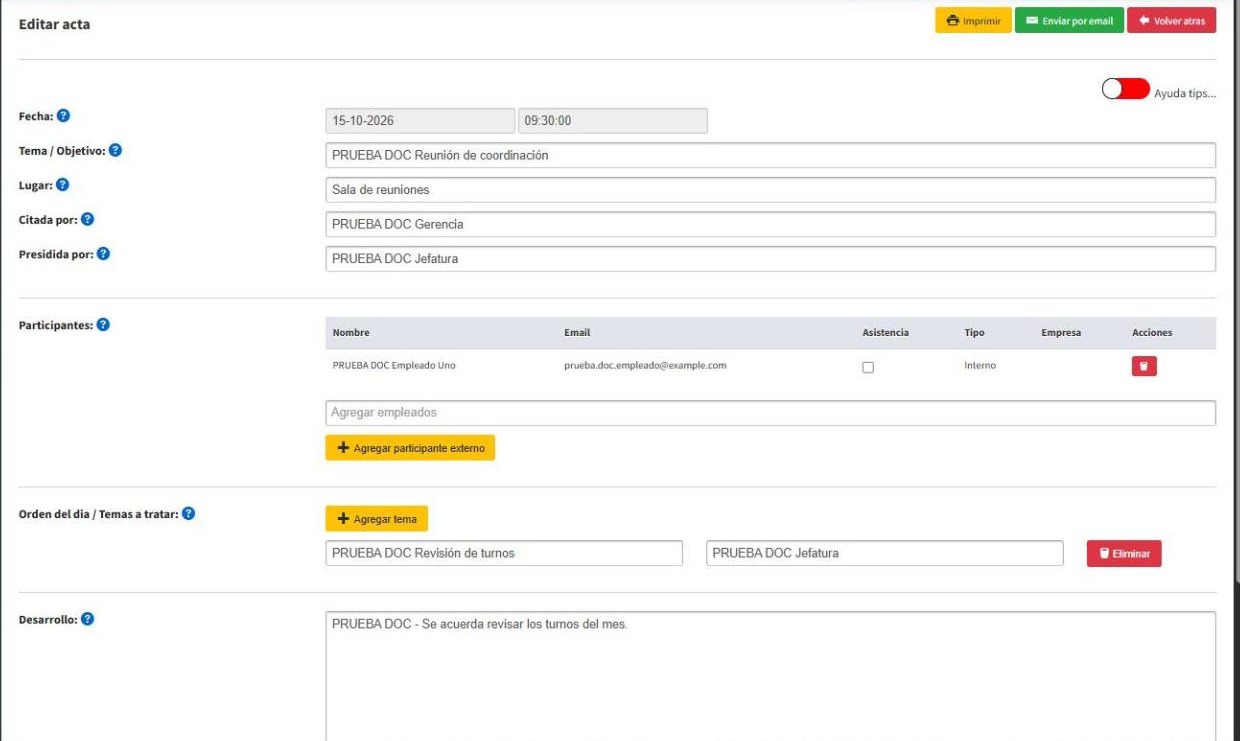Focus the Tema / Objetivo input field
The height and width of the screenshot is (741, 1240).
tap(771, 155)
